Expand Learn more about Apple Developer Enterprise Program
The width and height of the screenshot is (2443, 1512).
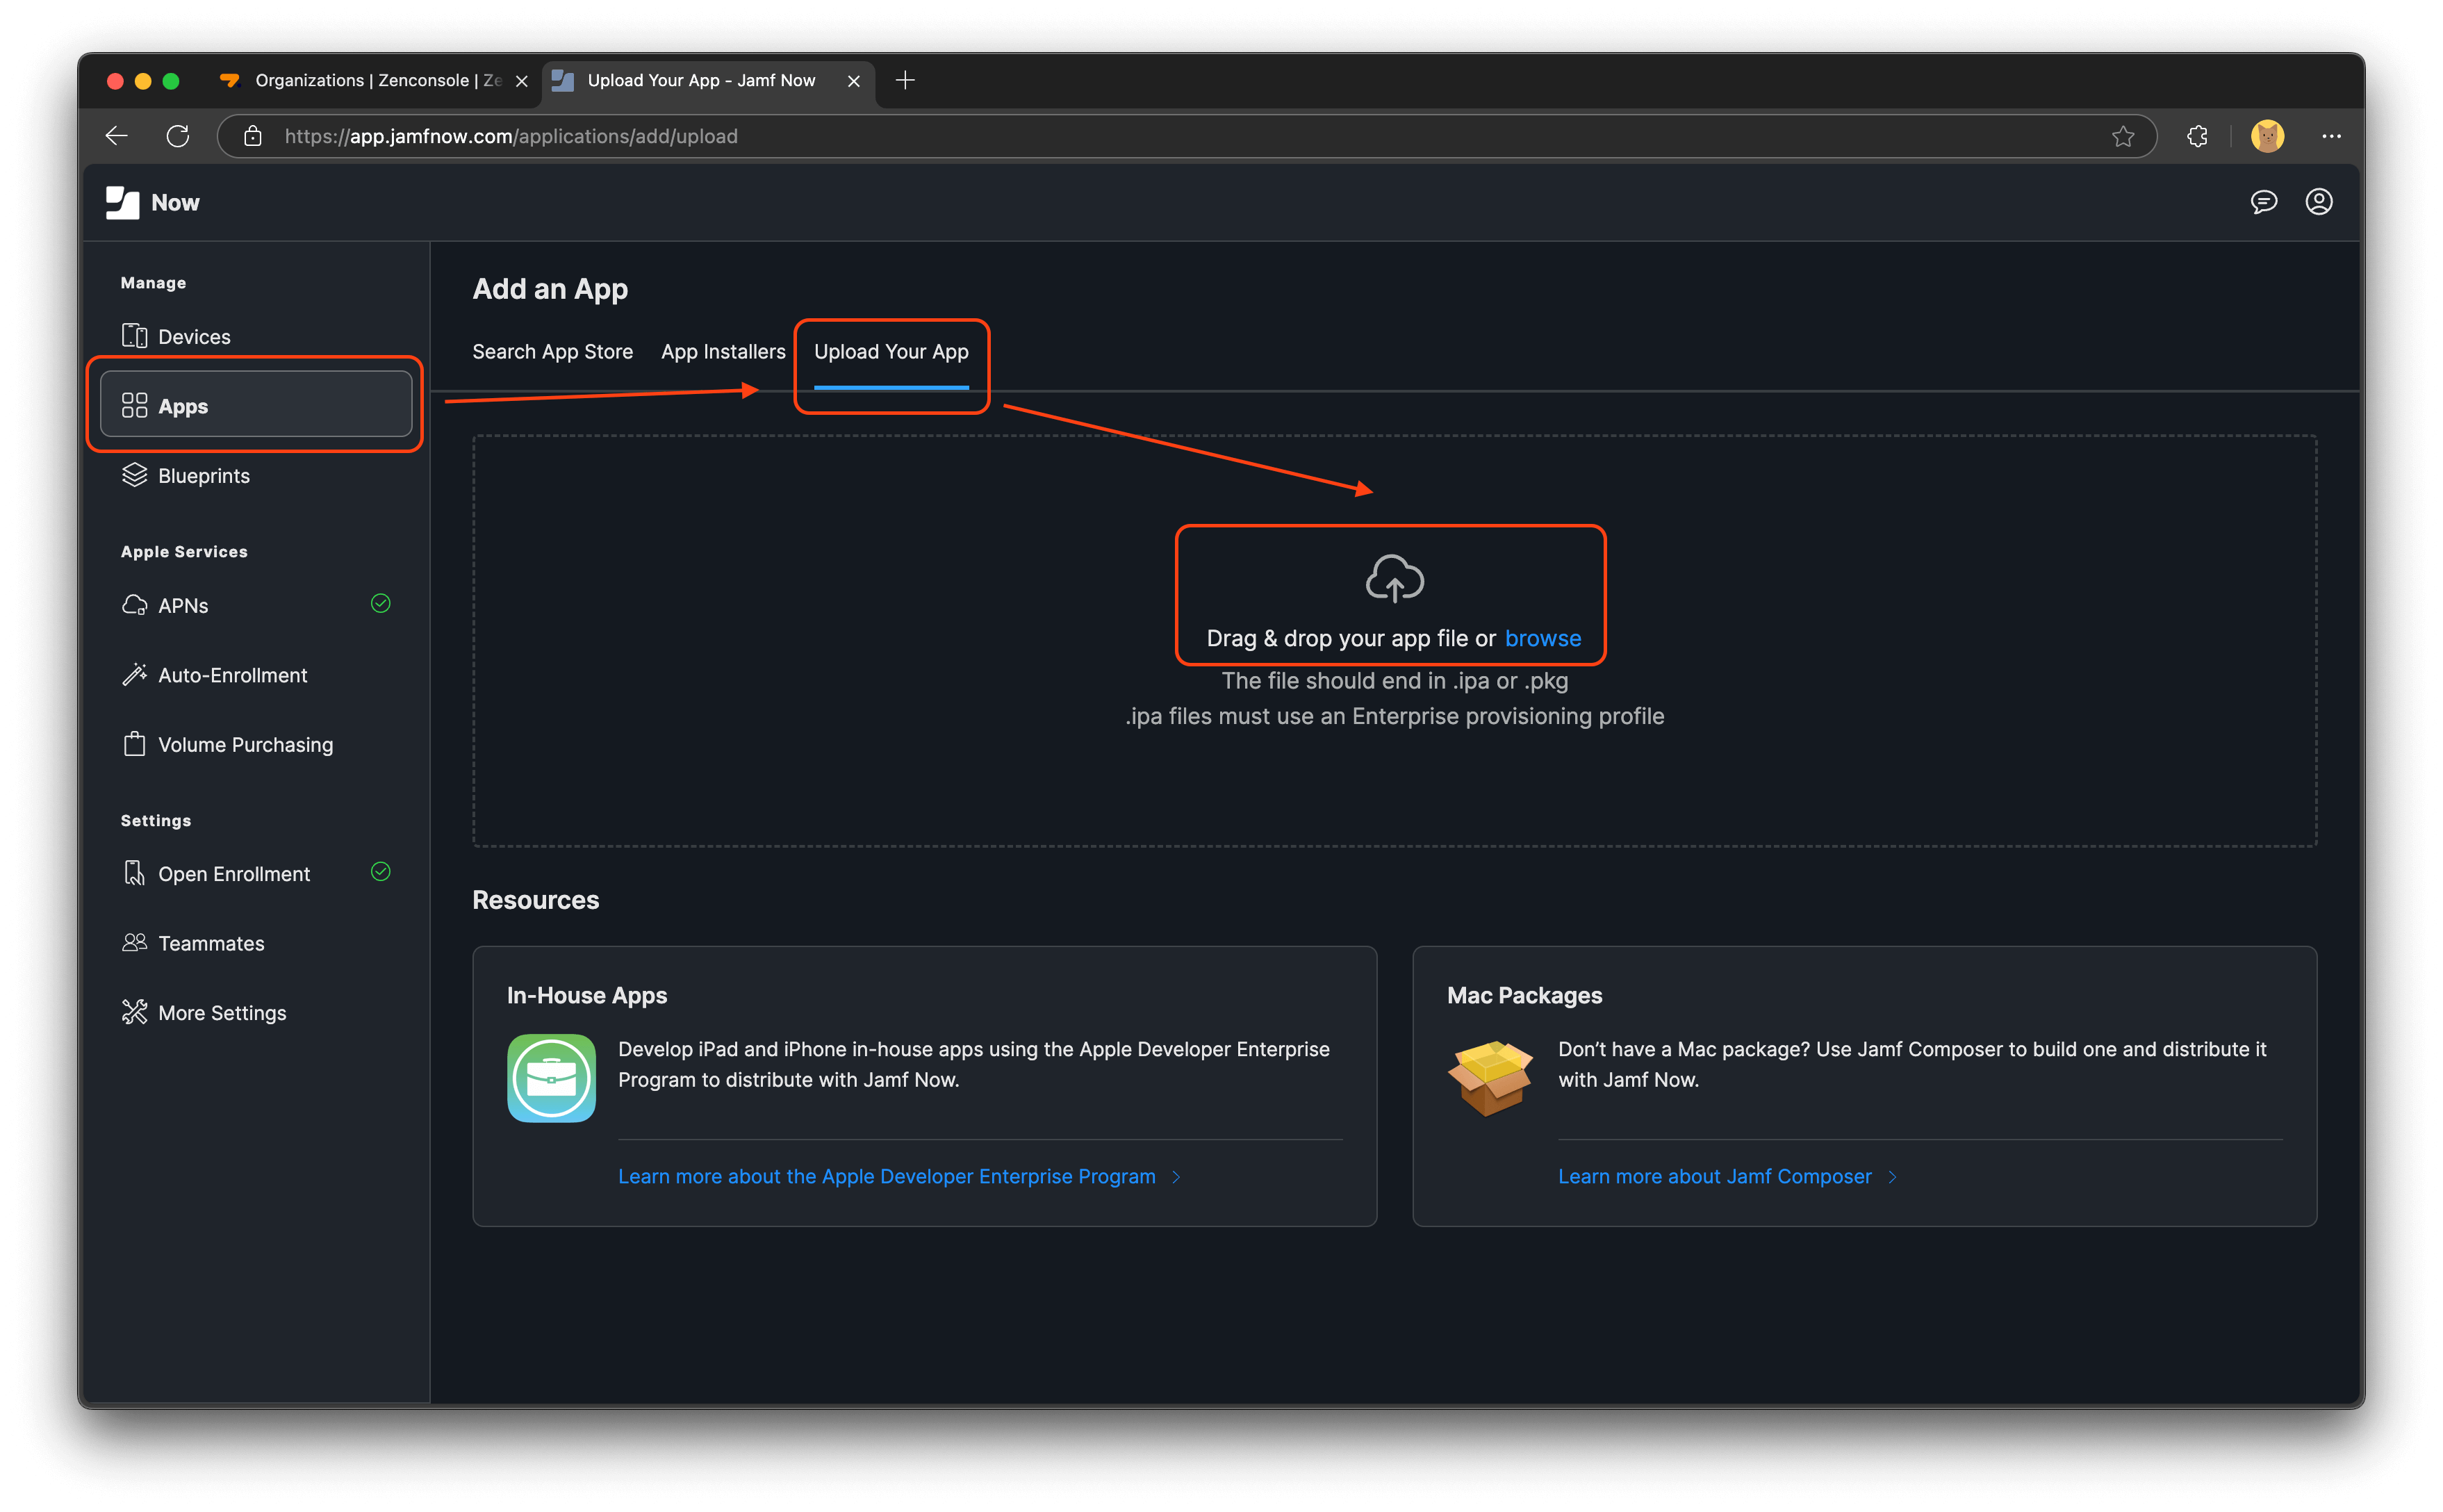(888, 1176)
